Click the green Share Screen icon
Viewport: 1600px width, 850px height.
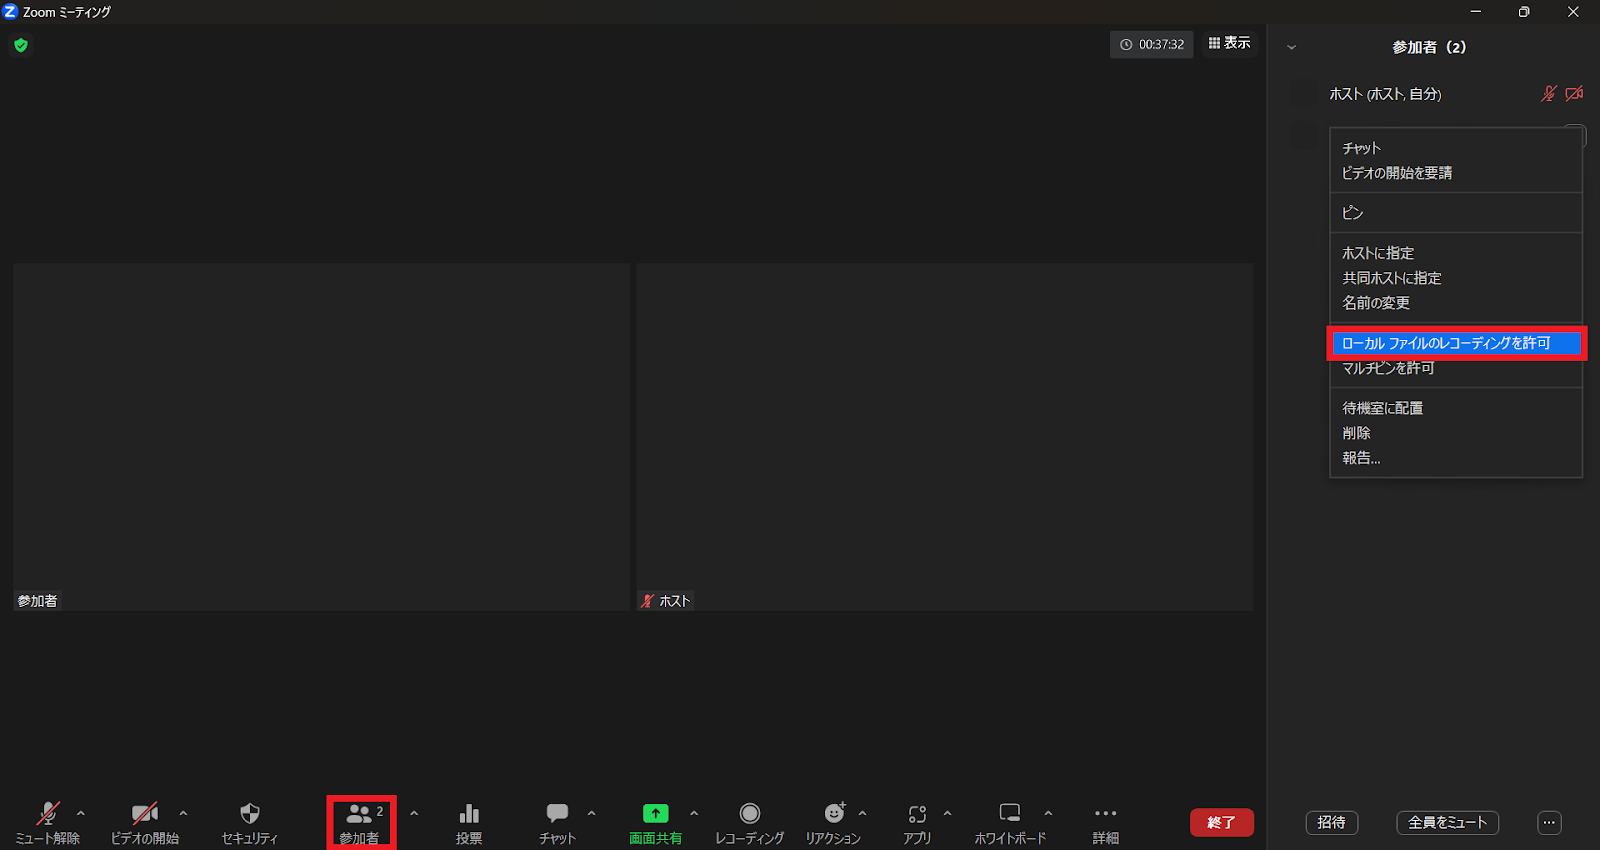click(655, 814)
